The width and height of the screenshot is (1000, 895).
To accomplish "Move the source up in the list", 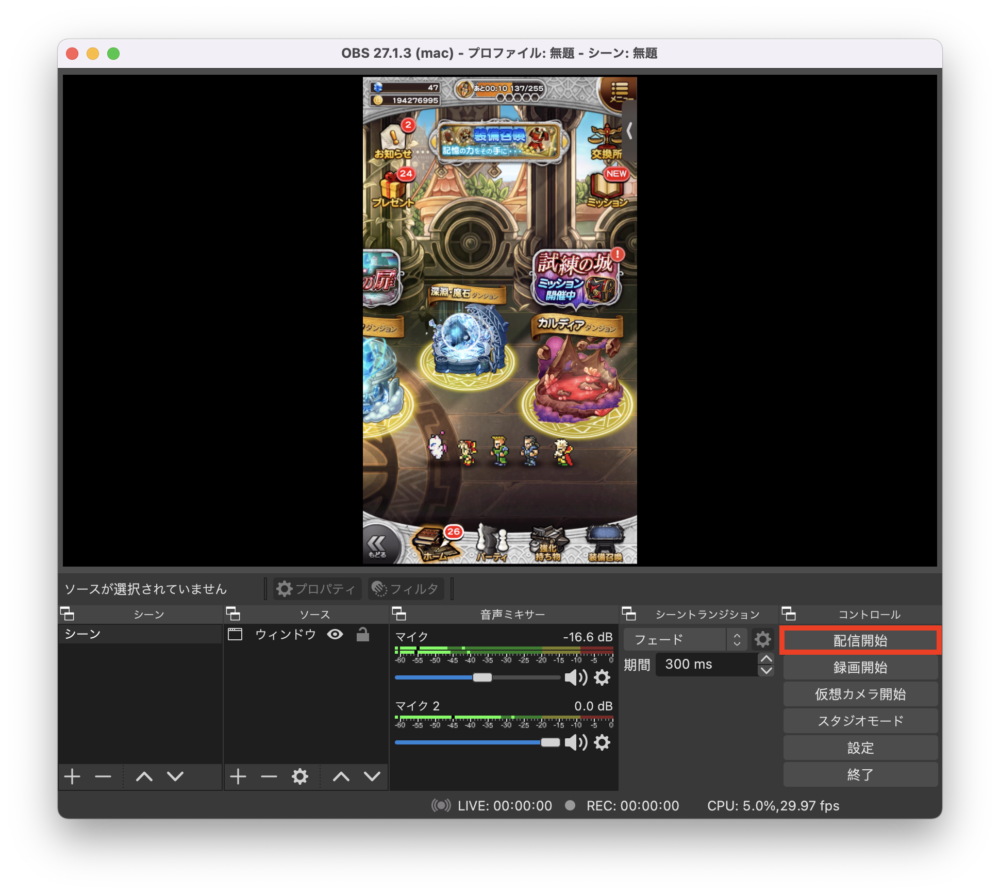I will point(341,776).
